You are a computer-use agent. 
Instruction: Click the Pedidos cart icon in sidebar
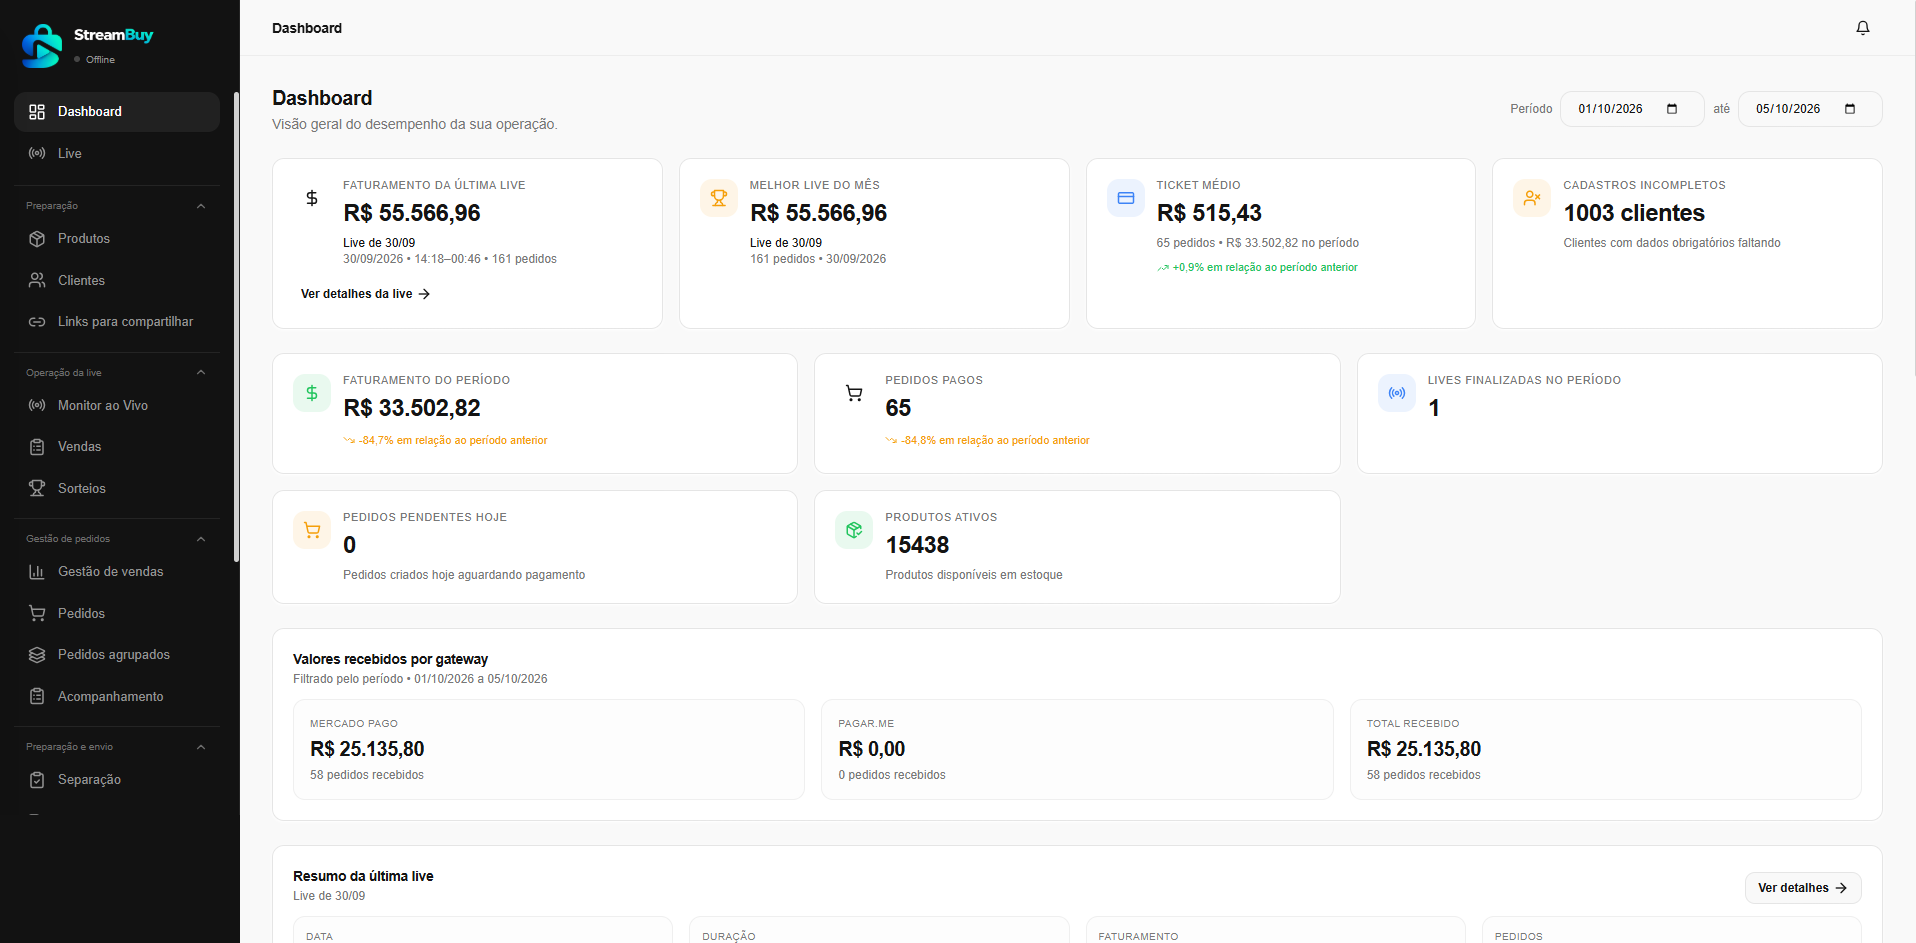coord(37,613)
